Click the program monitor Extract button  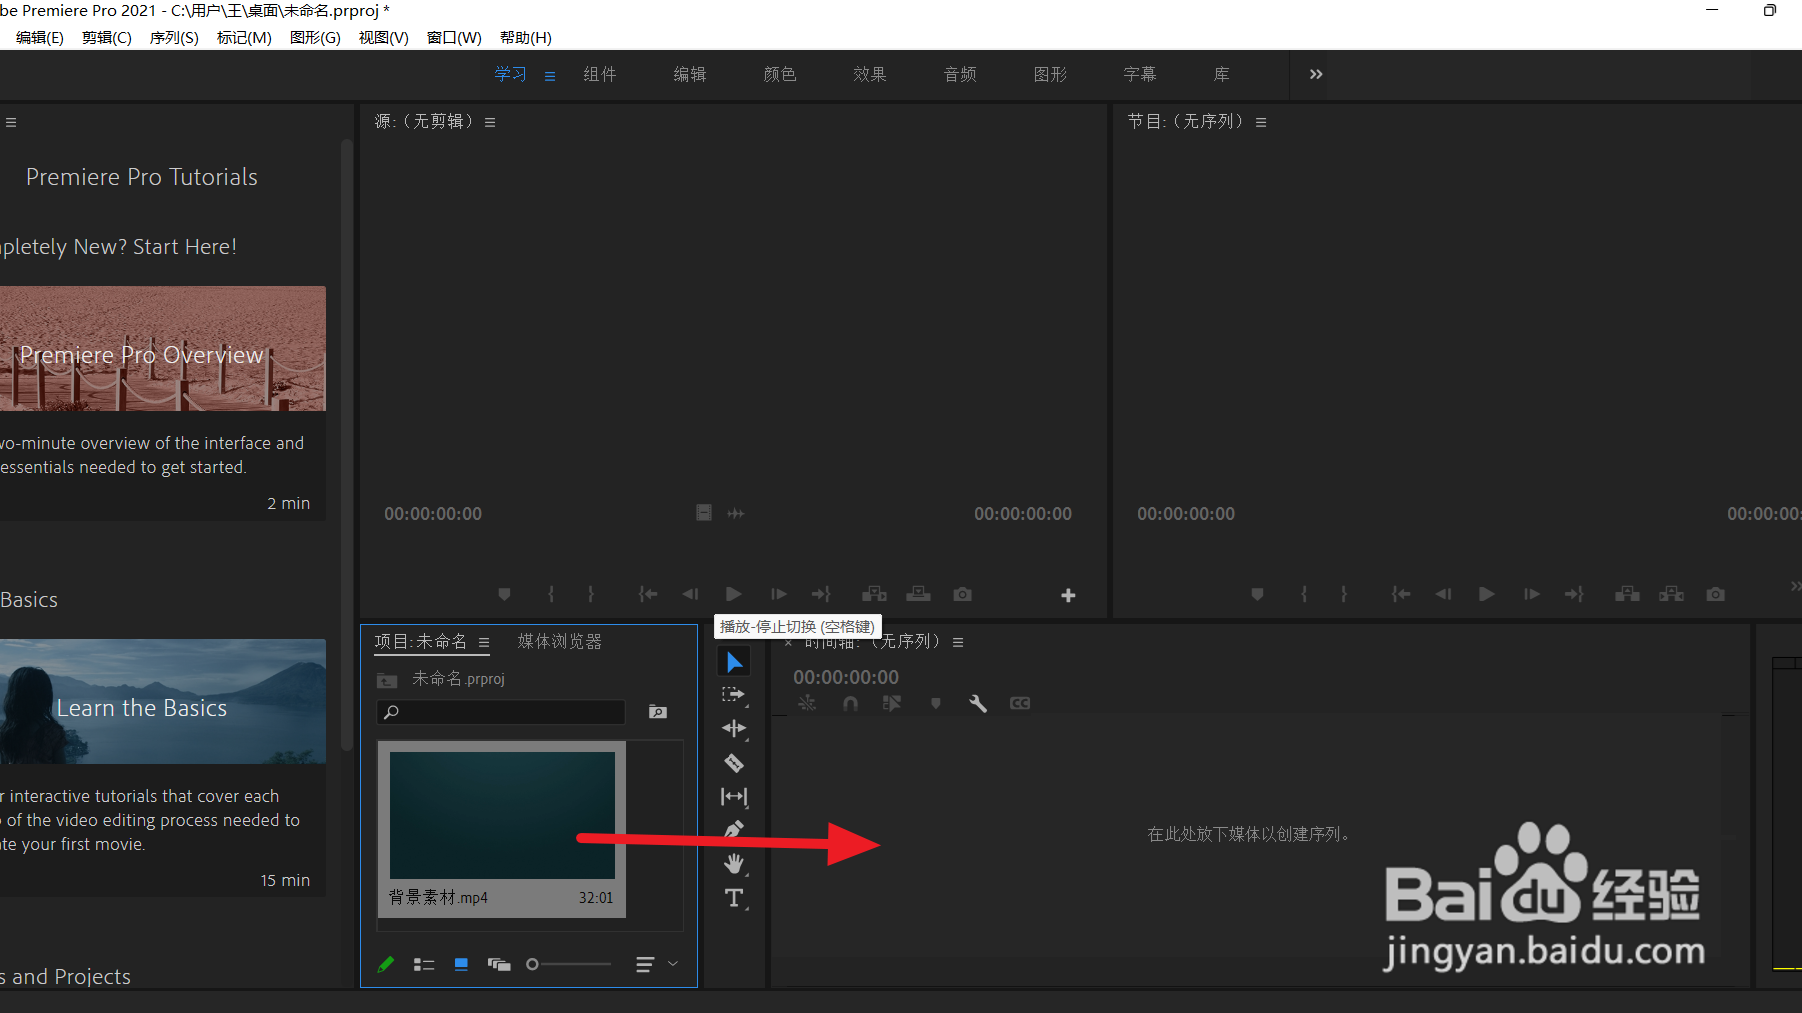pos(1671,594)
